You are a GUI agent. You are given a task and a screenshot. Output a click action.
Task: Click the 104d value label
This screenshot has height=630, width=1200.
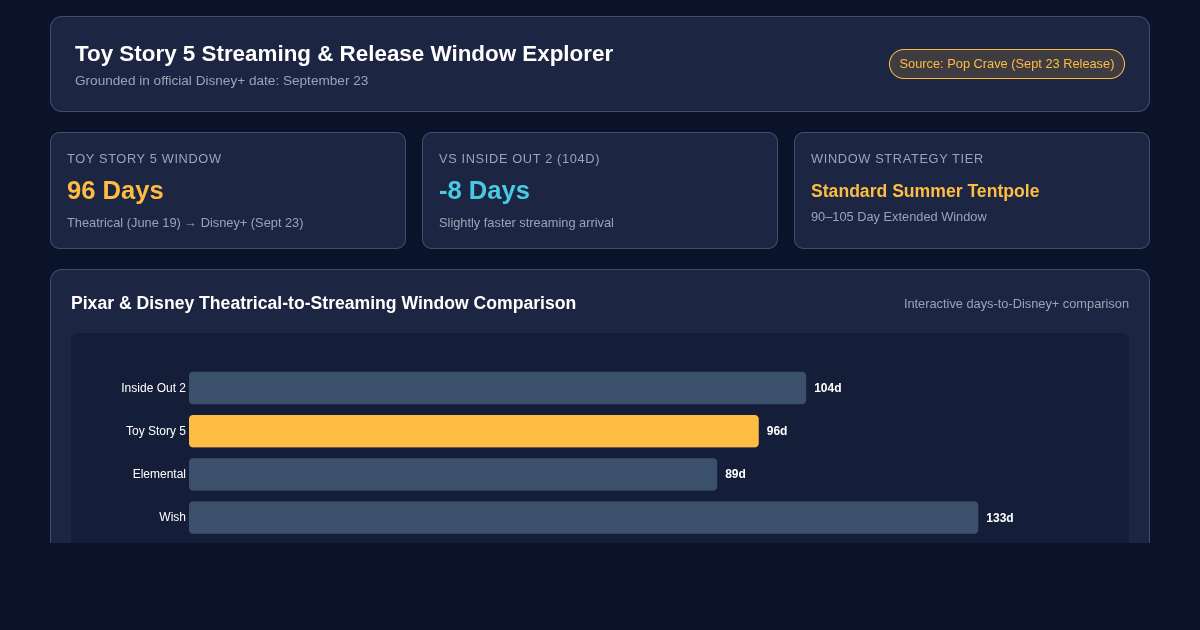tap(828, 388)
